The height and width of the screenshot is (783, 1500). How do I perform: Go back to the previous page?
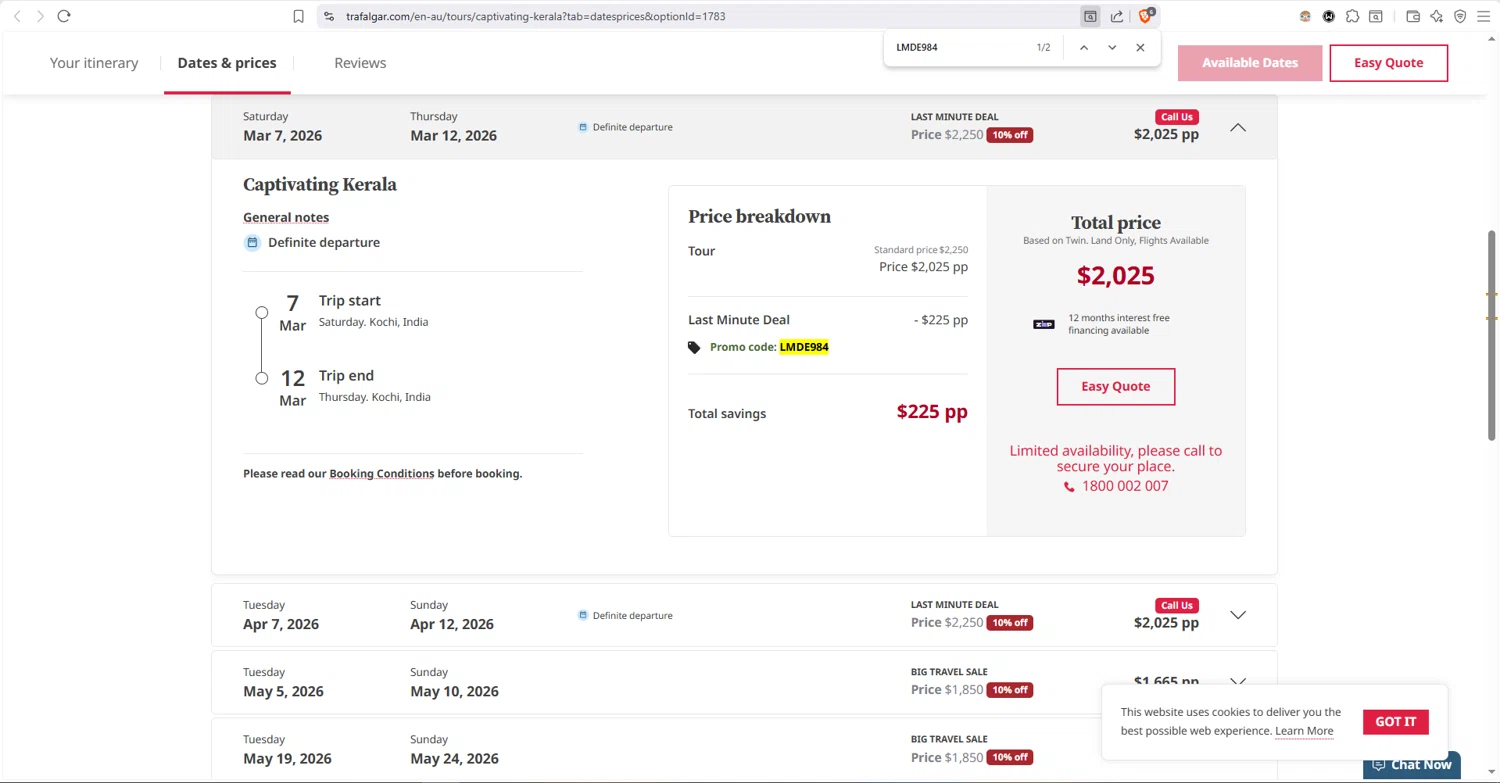17,16
